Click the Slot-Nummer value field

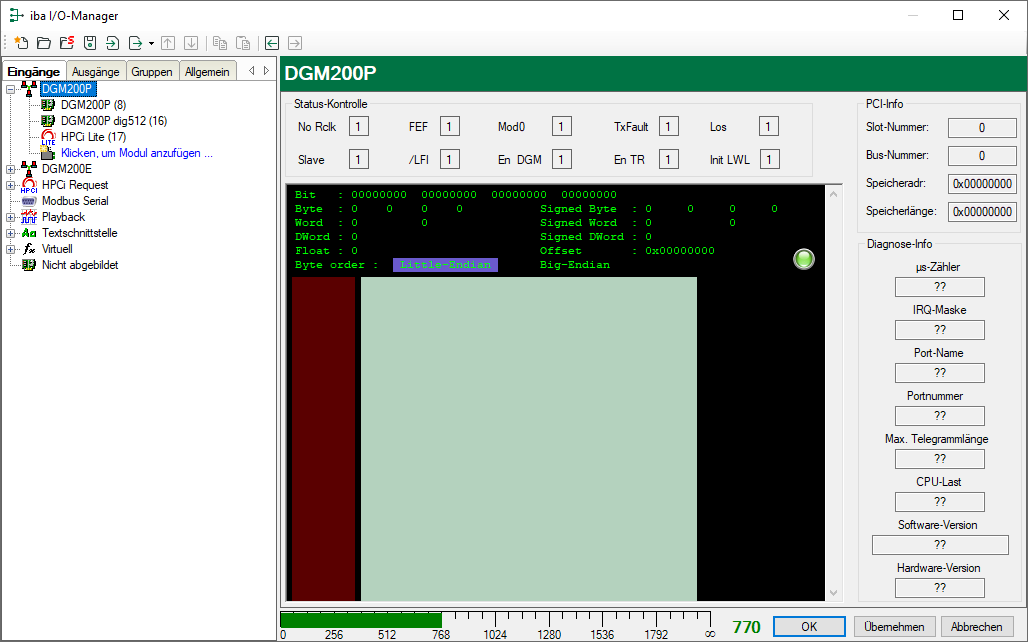coord(982,128)
